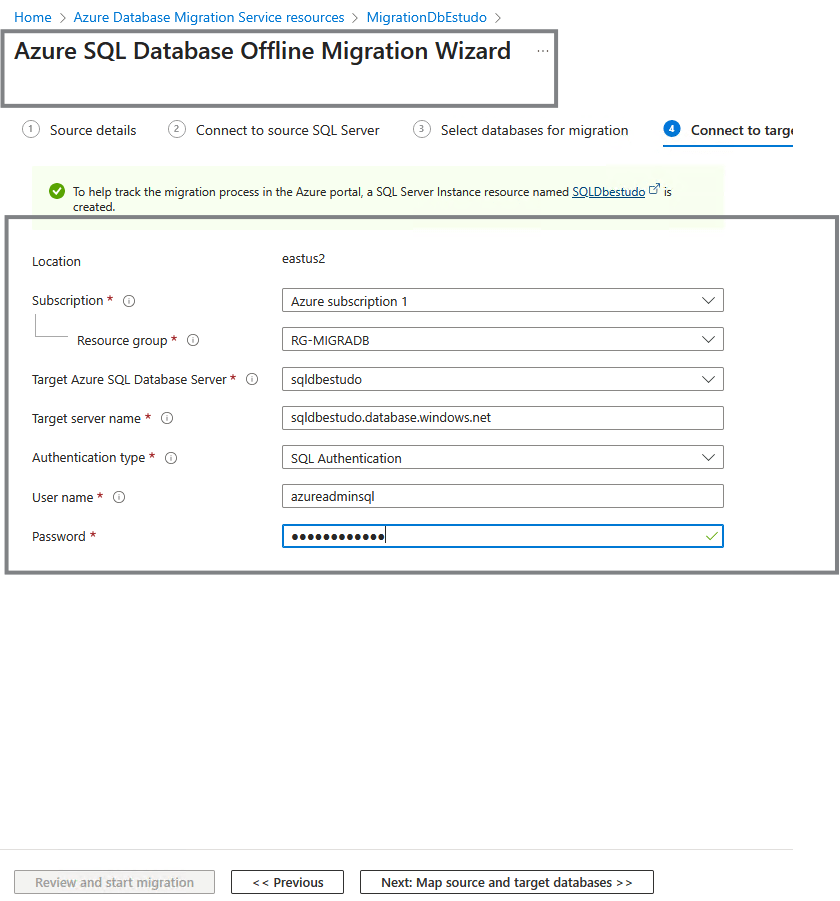
Task: Navigate to MigrationDbEstudo breadcrumb
Action: click(x=426, y=18)
